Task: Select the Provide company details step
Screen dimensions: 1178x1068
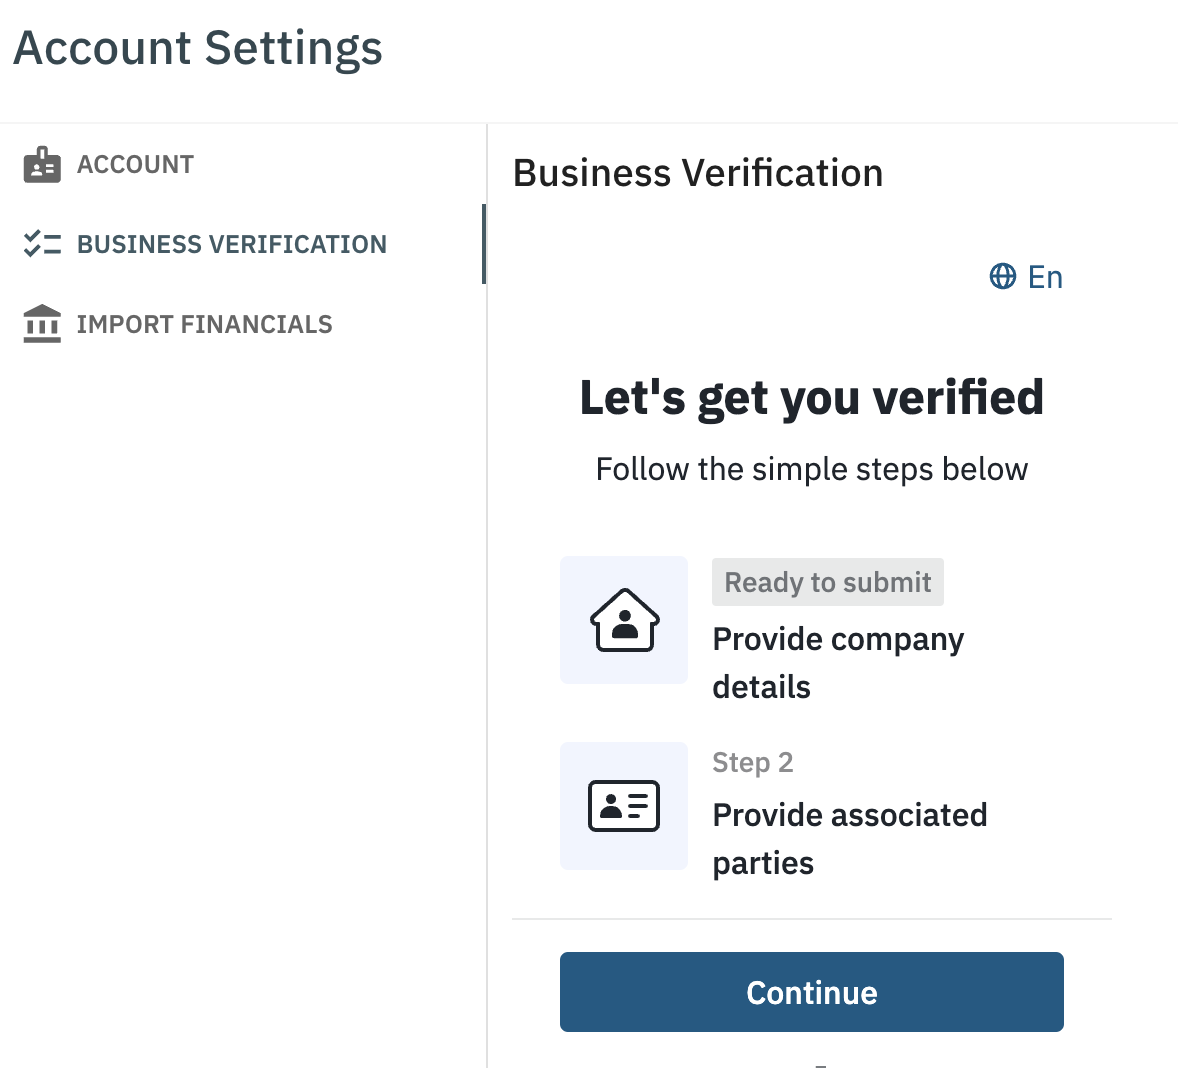Action: 838,662
